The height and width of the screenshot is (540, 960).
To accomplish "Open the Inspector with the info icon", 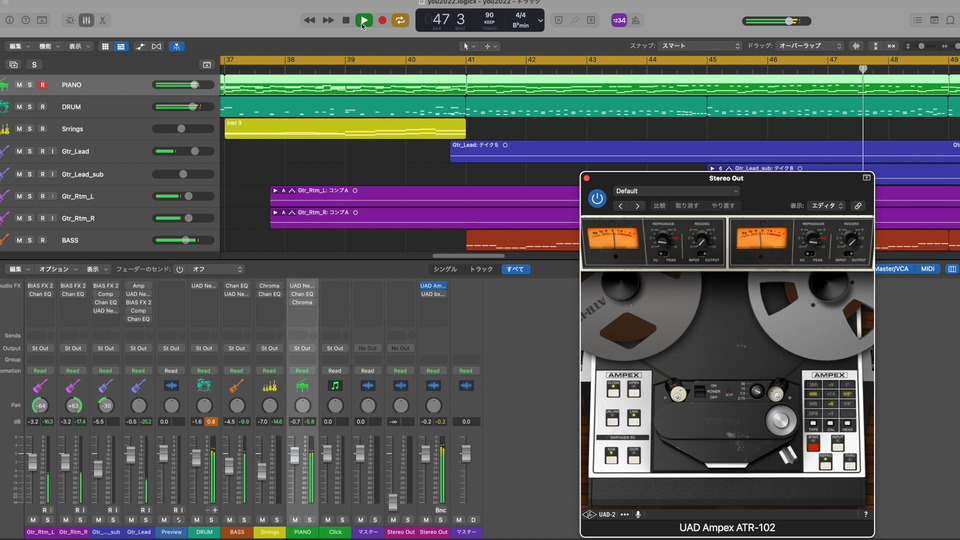I will tap(10, 20).
